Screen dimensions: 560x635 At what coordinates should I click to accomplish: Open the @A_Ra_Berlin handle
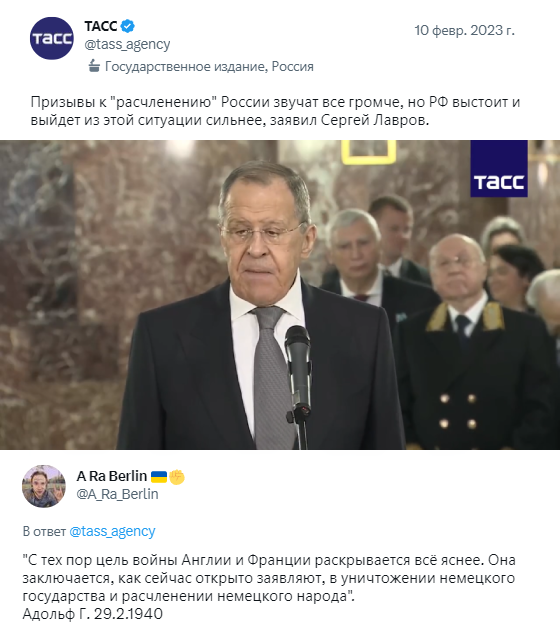[117, 494]
